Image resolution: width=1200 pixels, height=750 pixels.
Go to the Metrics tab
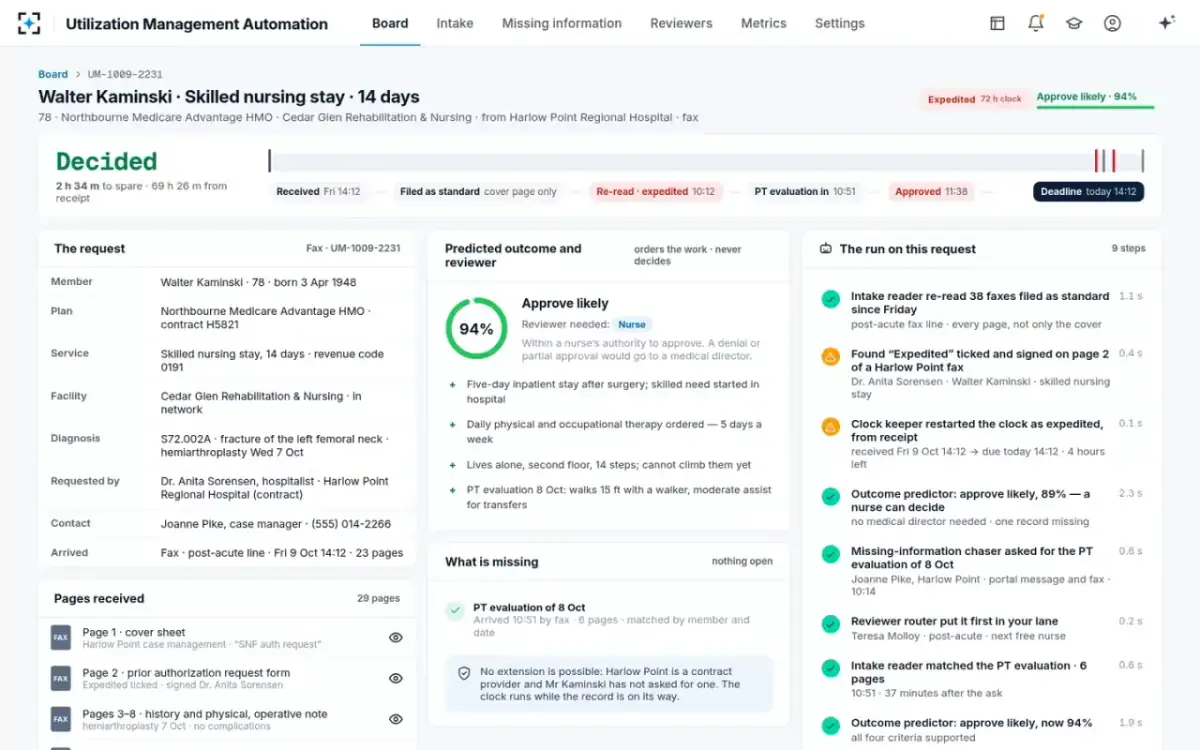point(764,23)
